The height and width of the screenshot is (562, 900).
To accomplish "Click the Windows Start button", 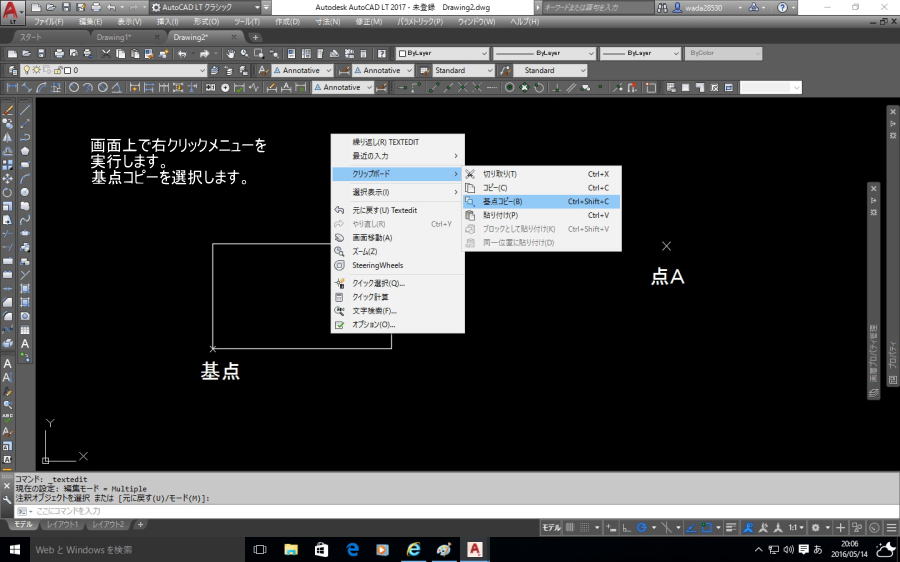I will [x=14, y=549].
